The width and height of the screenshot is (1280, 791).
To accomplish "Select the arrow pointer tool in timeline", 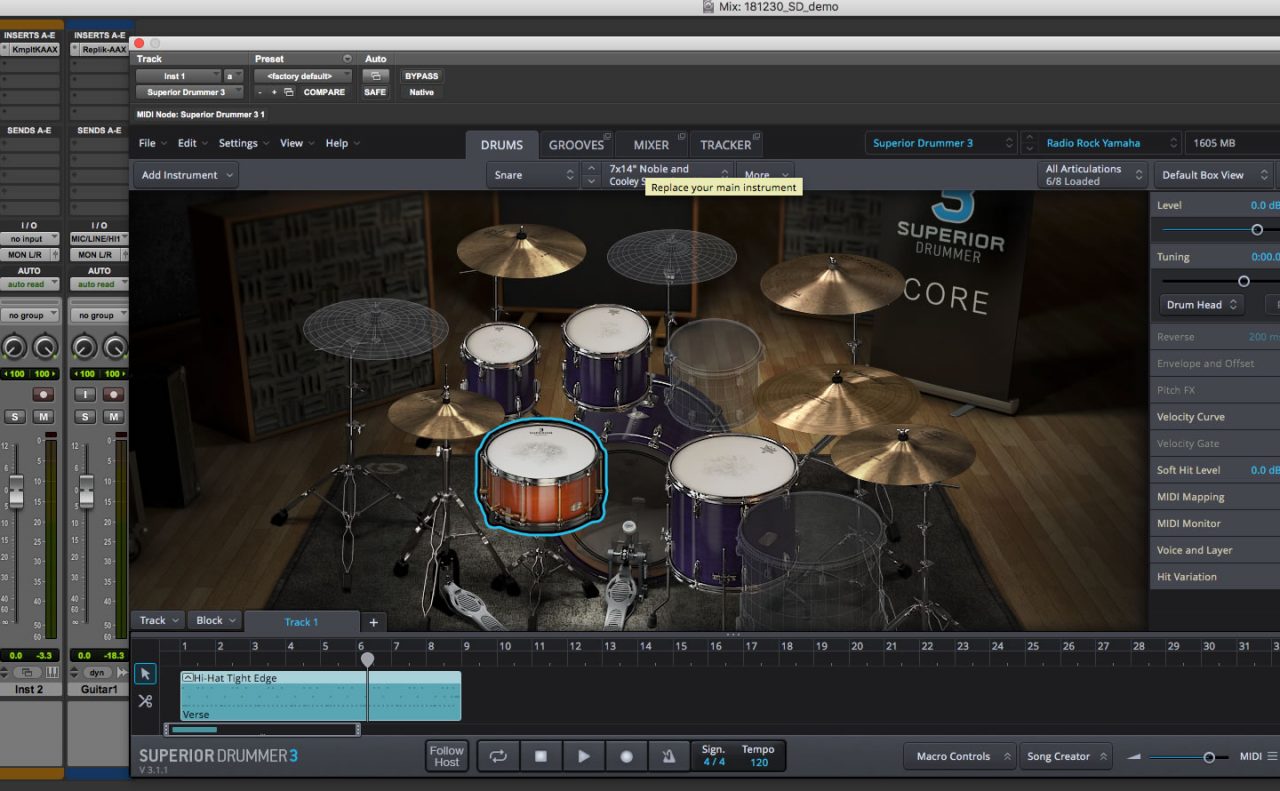I will pyautogui.click(x=145, y=673).
